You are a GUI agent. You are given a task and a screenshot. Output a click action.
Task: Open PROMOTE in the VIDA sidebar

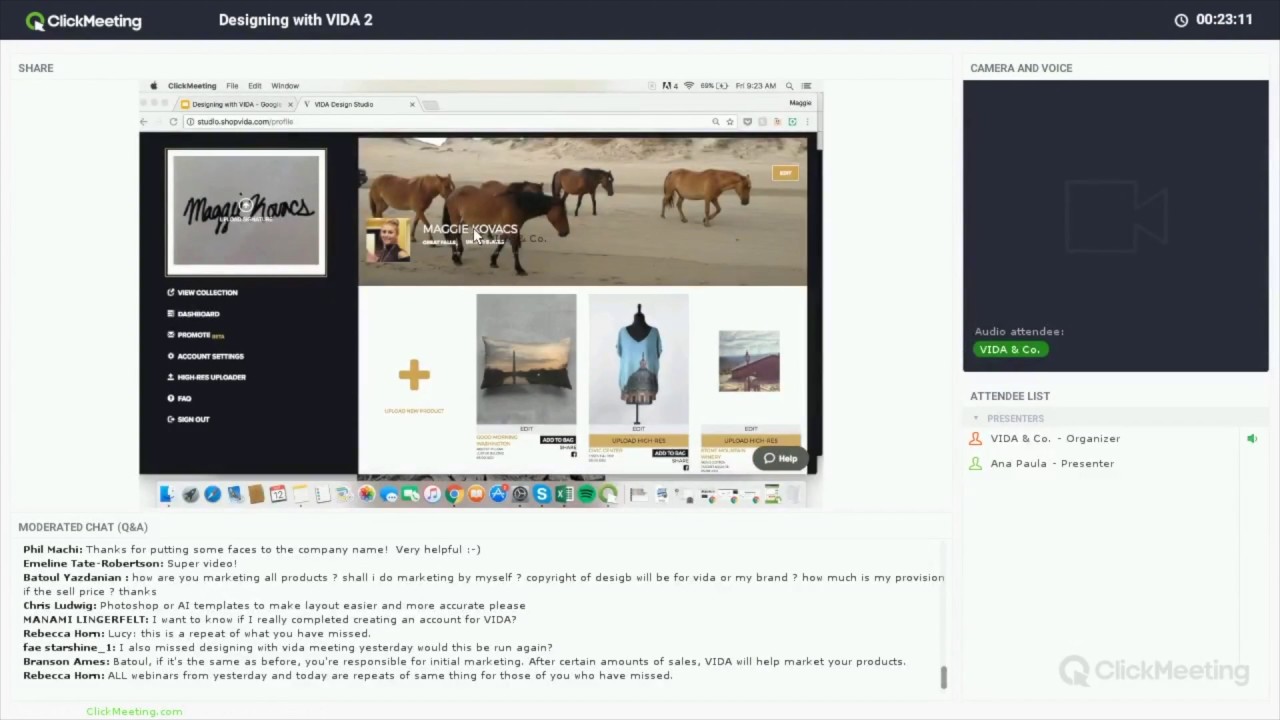coord(195,335)
